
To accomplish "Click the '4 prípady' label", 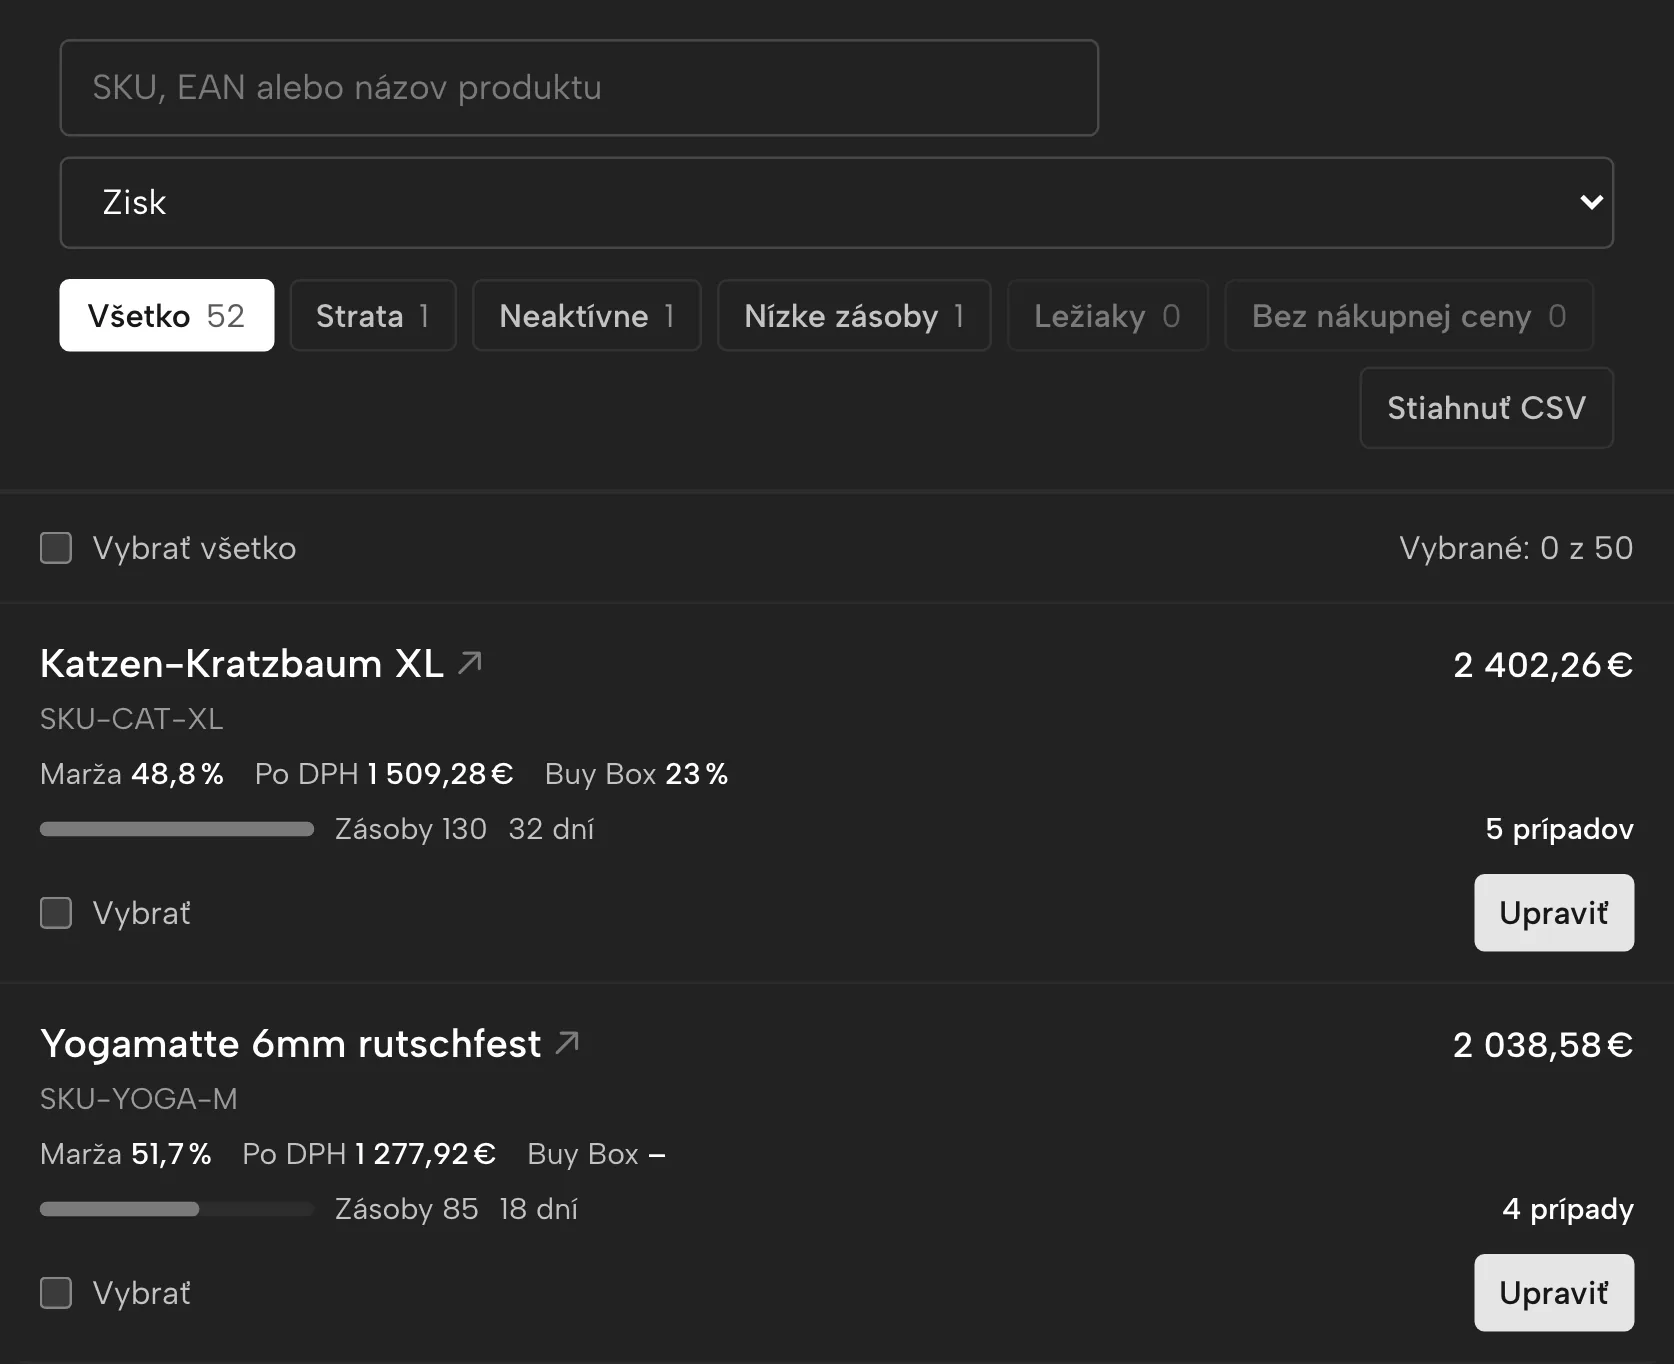I will (x=1568, y=1209).
